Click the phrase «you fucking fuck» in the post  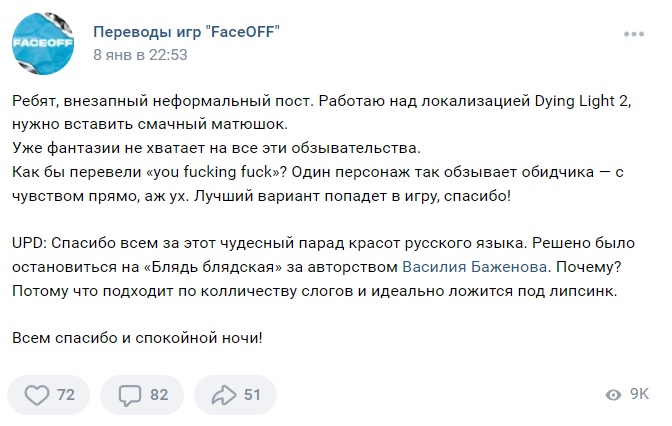(216, 172)
